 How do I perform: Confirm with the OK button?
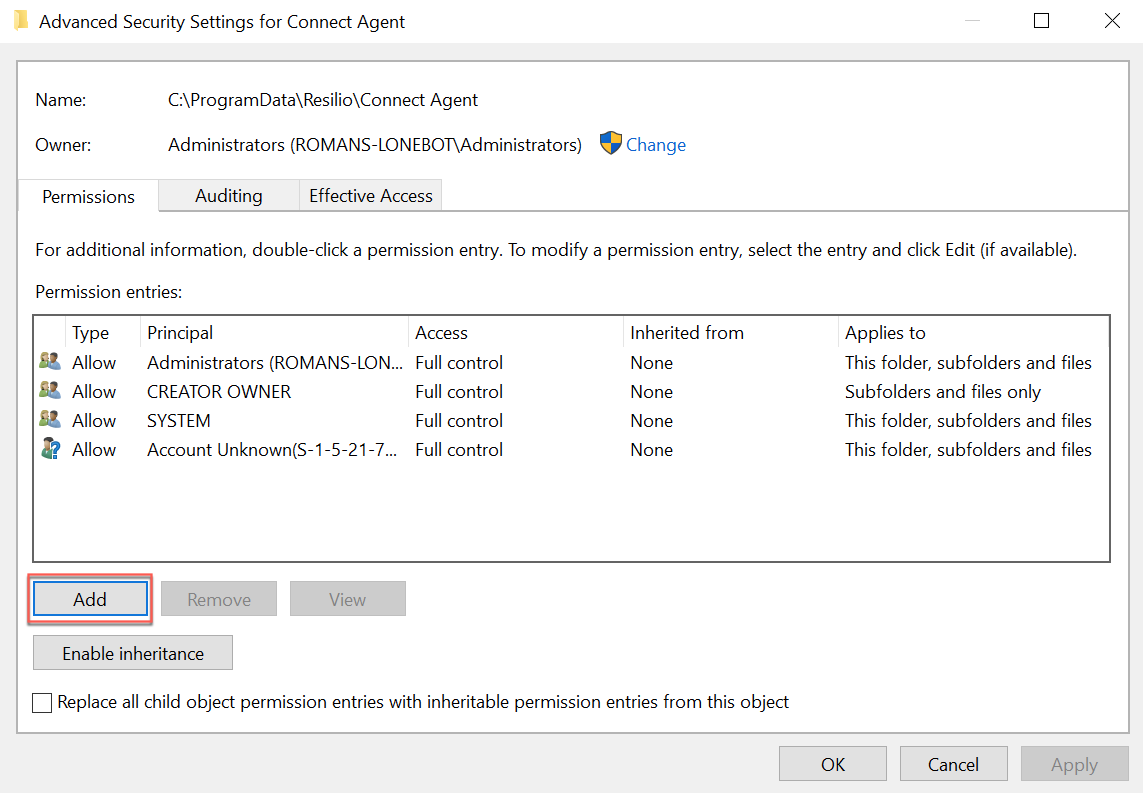(x=833, y=765)
